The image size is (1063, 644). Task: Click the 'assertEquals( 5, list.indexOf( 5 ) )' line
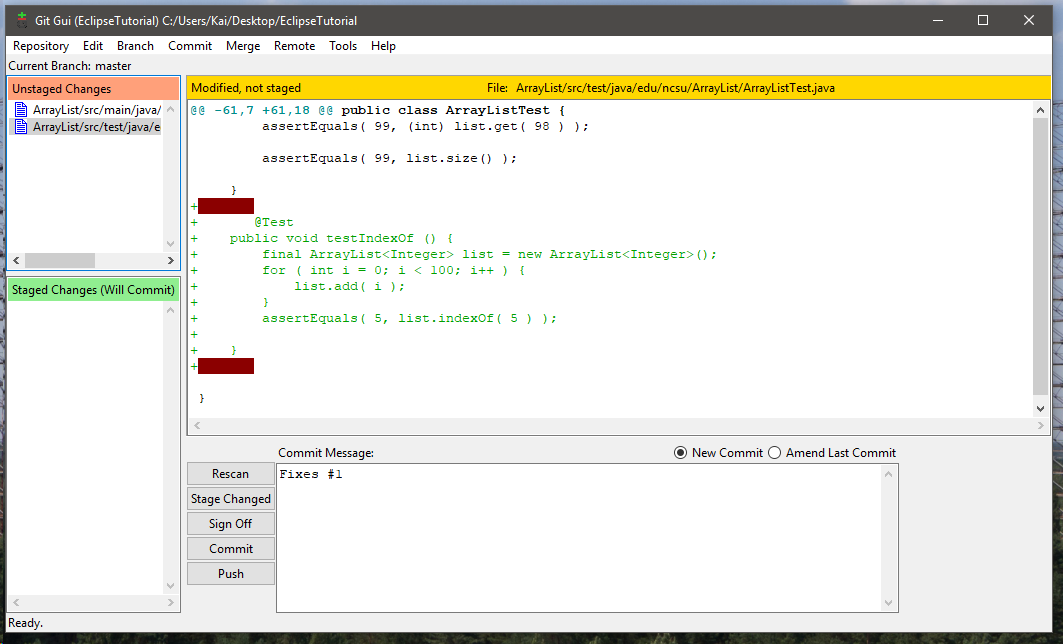pyautogui.click(x=409, y=319)
